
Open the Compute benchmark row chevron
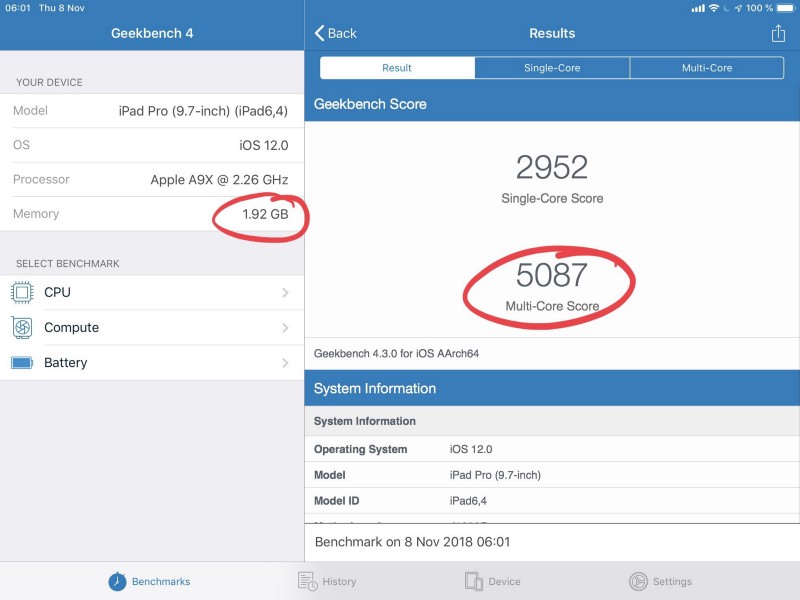point(285,328)
